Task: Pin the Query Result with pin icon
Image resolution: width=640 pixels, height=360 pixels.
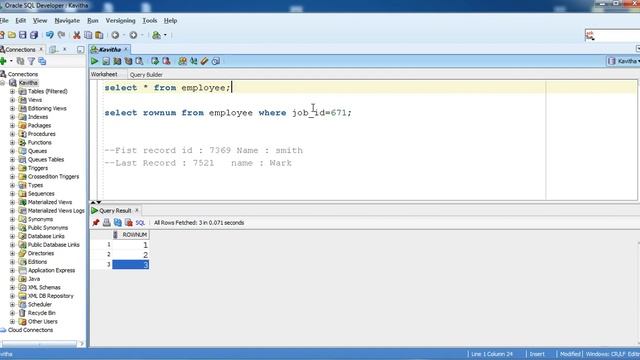Action: (x=96, y=223)
